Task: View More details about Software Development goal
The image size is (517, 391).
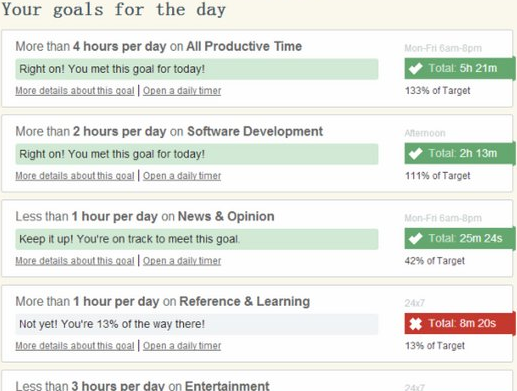Action: (x=75, y=176)
